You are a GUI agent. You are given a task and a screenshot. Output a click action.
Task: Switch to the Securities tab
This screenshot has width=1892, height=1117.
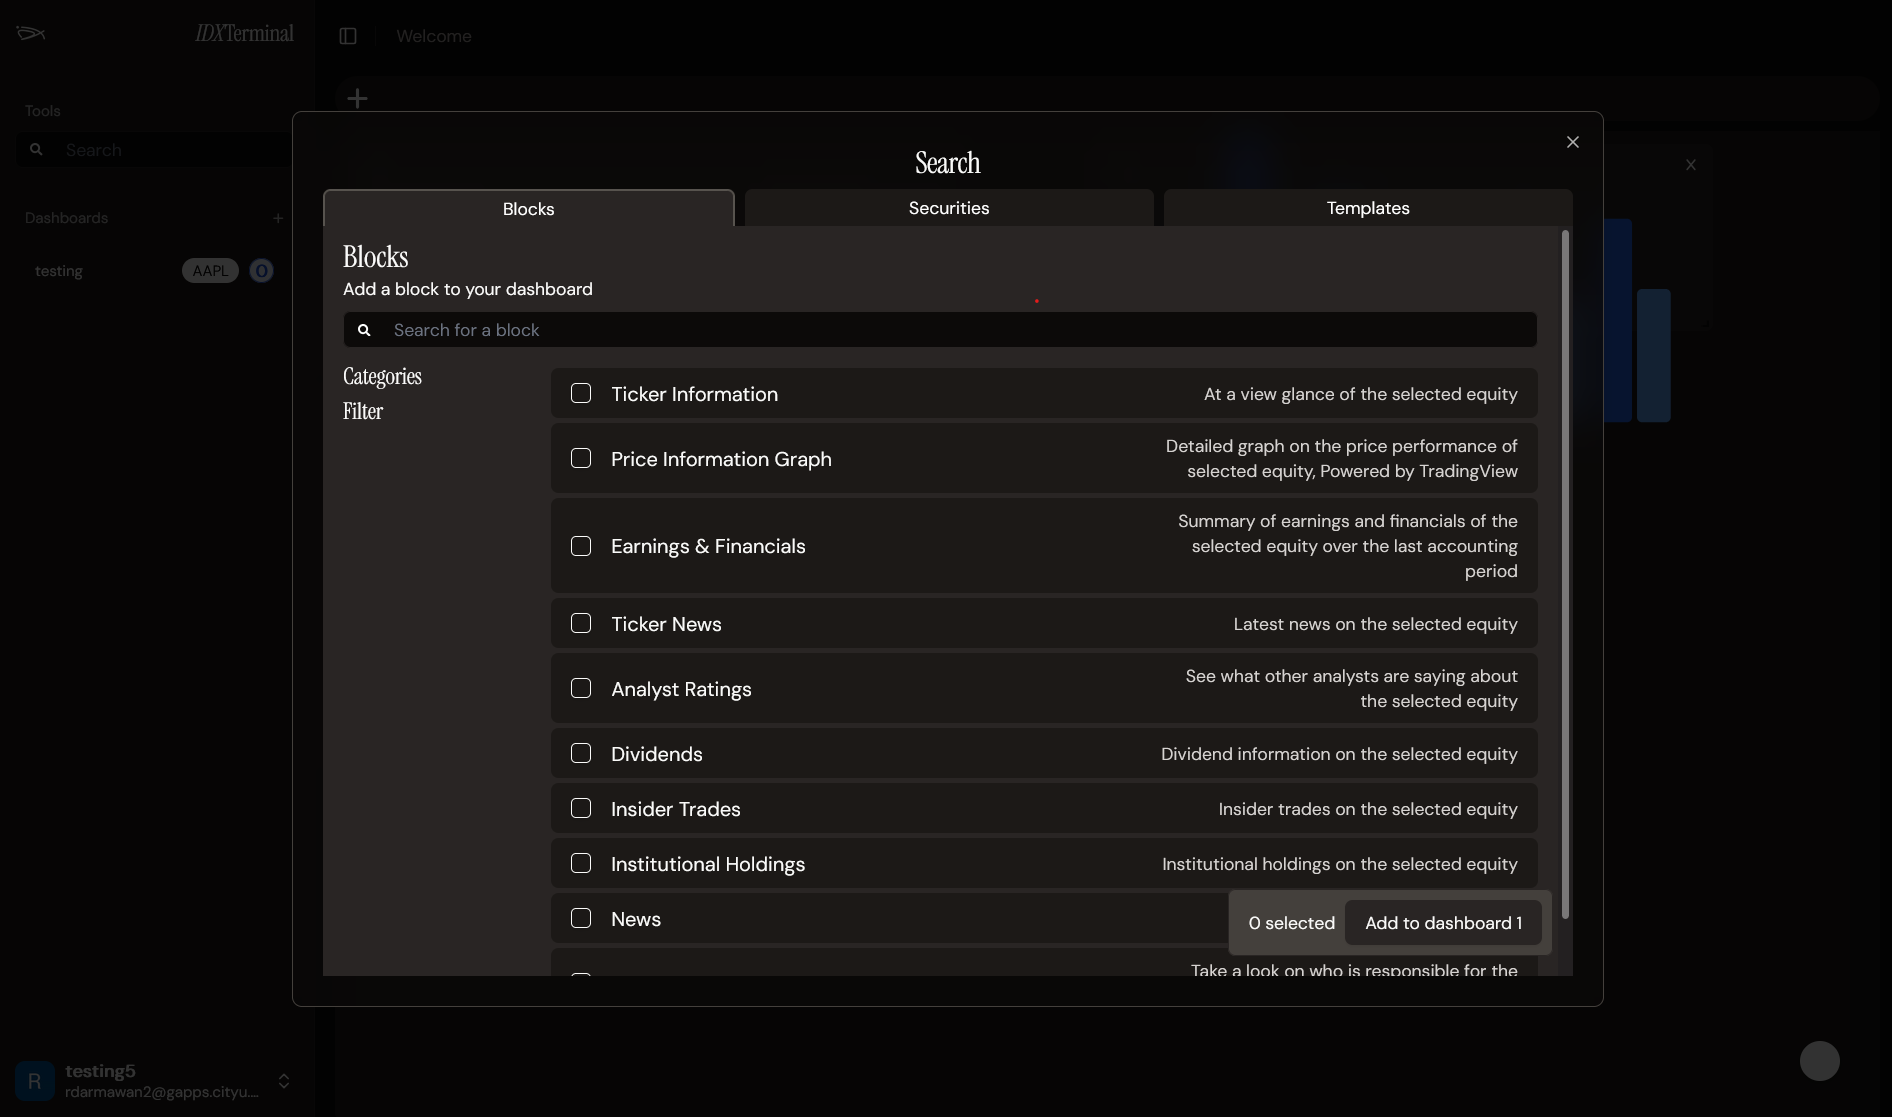click(949, 208)
